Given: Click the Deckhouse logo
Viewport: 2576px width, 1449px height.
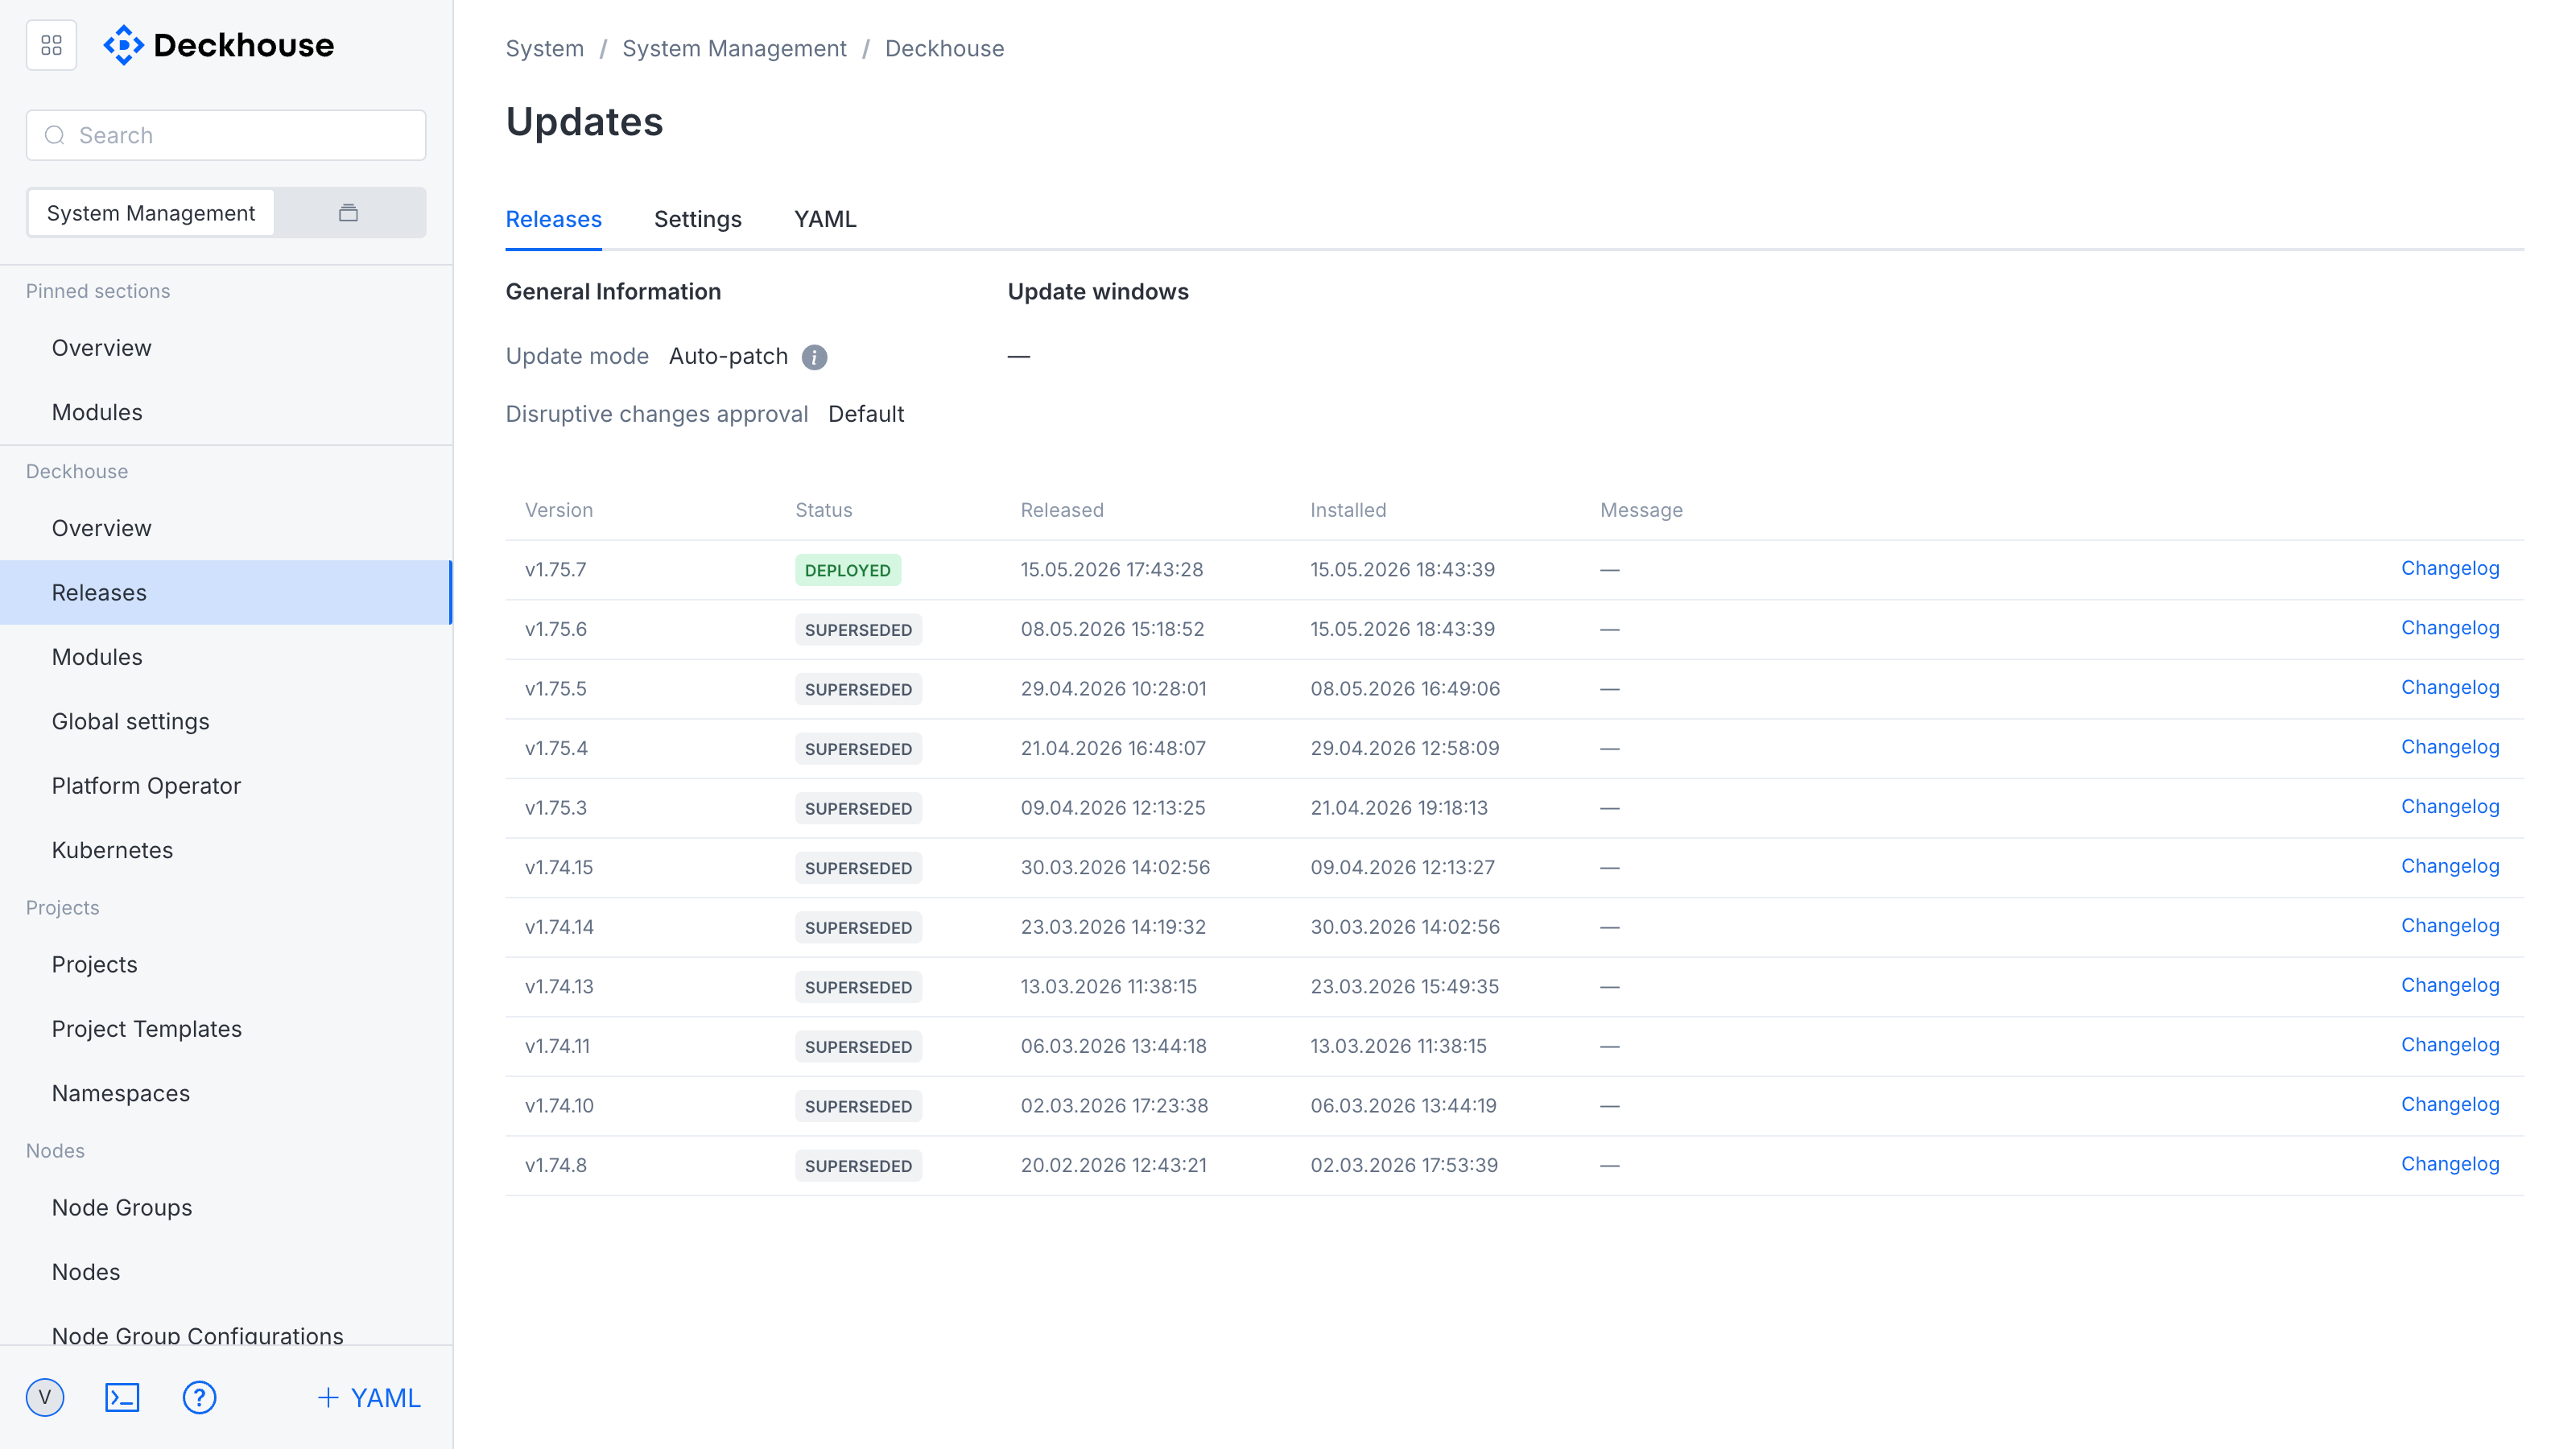Looking at the screenshot, I should pyautogui.click(x=219, y=45).
